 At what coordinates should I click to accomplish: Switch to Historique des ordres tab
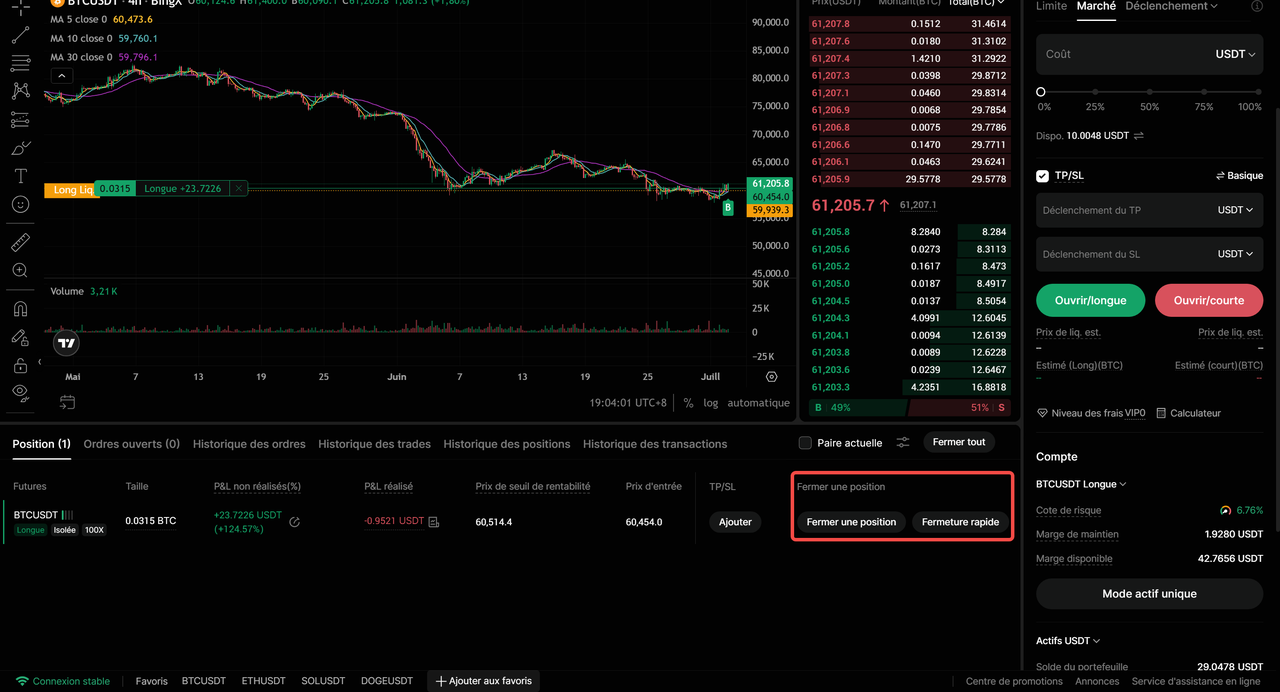tap(249, 444)
